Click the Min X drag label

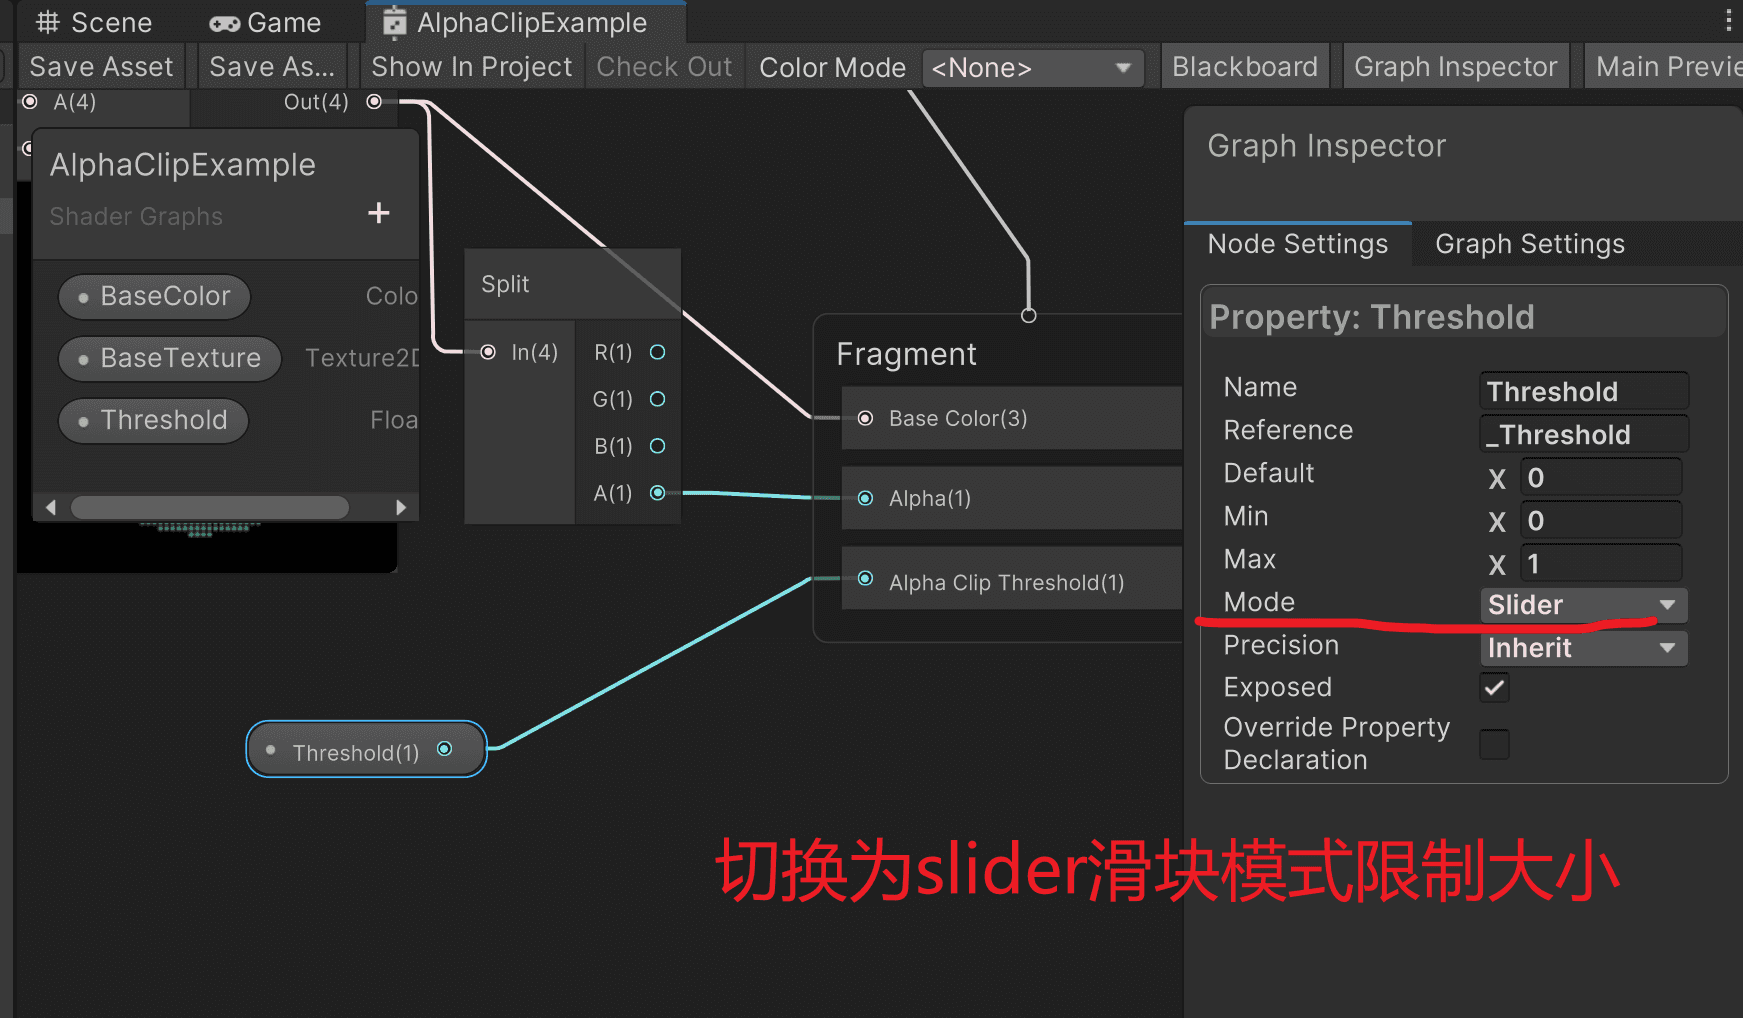[1497, 522]
